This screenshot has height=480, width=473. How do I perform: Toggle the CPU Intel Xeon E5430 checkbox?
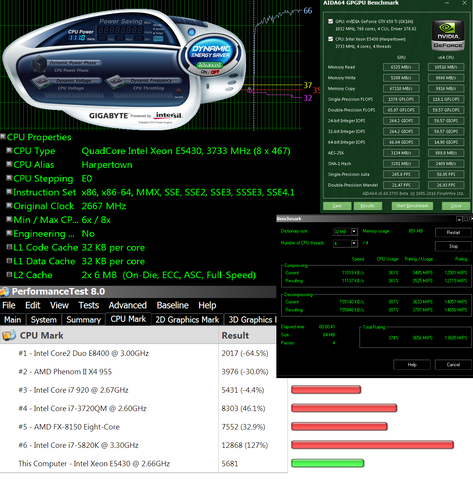pos(330,39)
